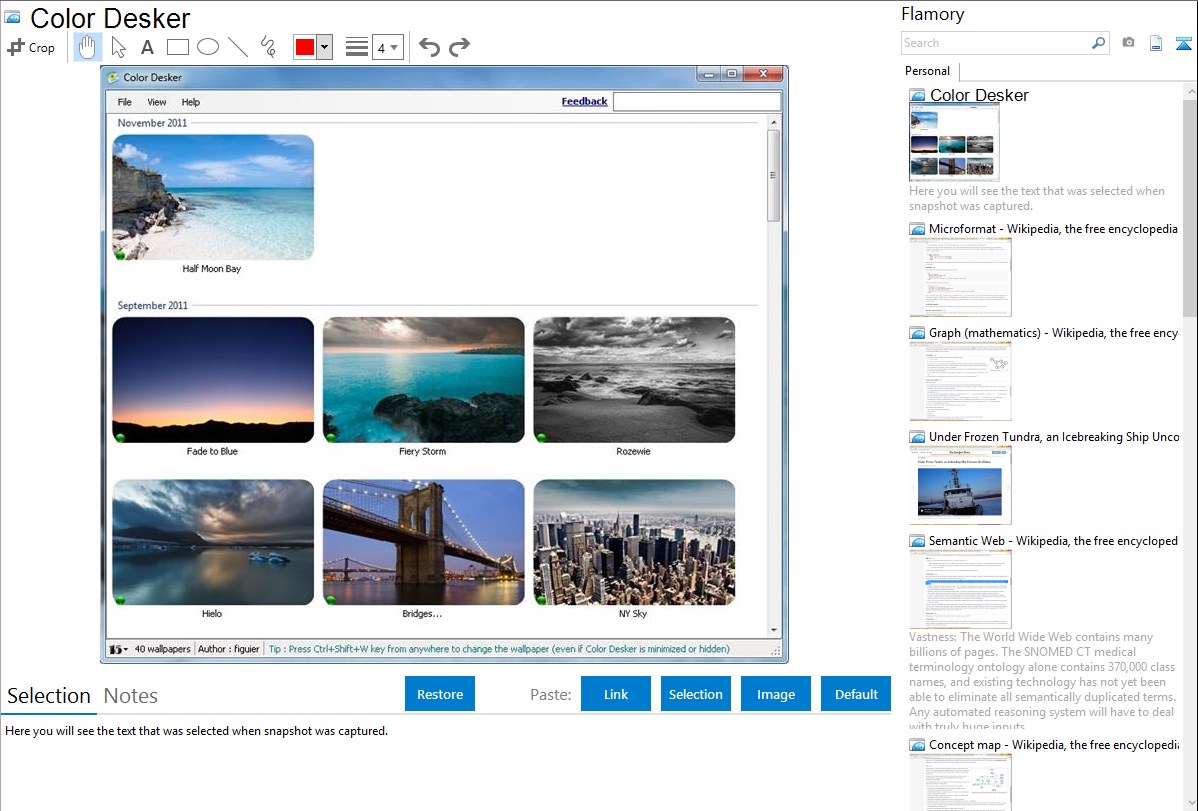Click the Microformat entry's snapshot icon

click(x=918, y=229)
